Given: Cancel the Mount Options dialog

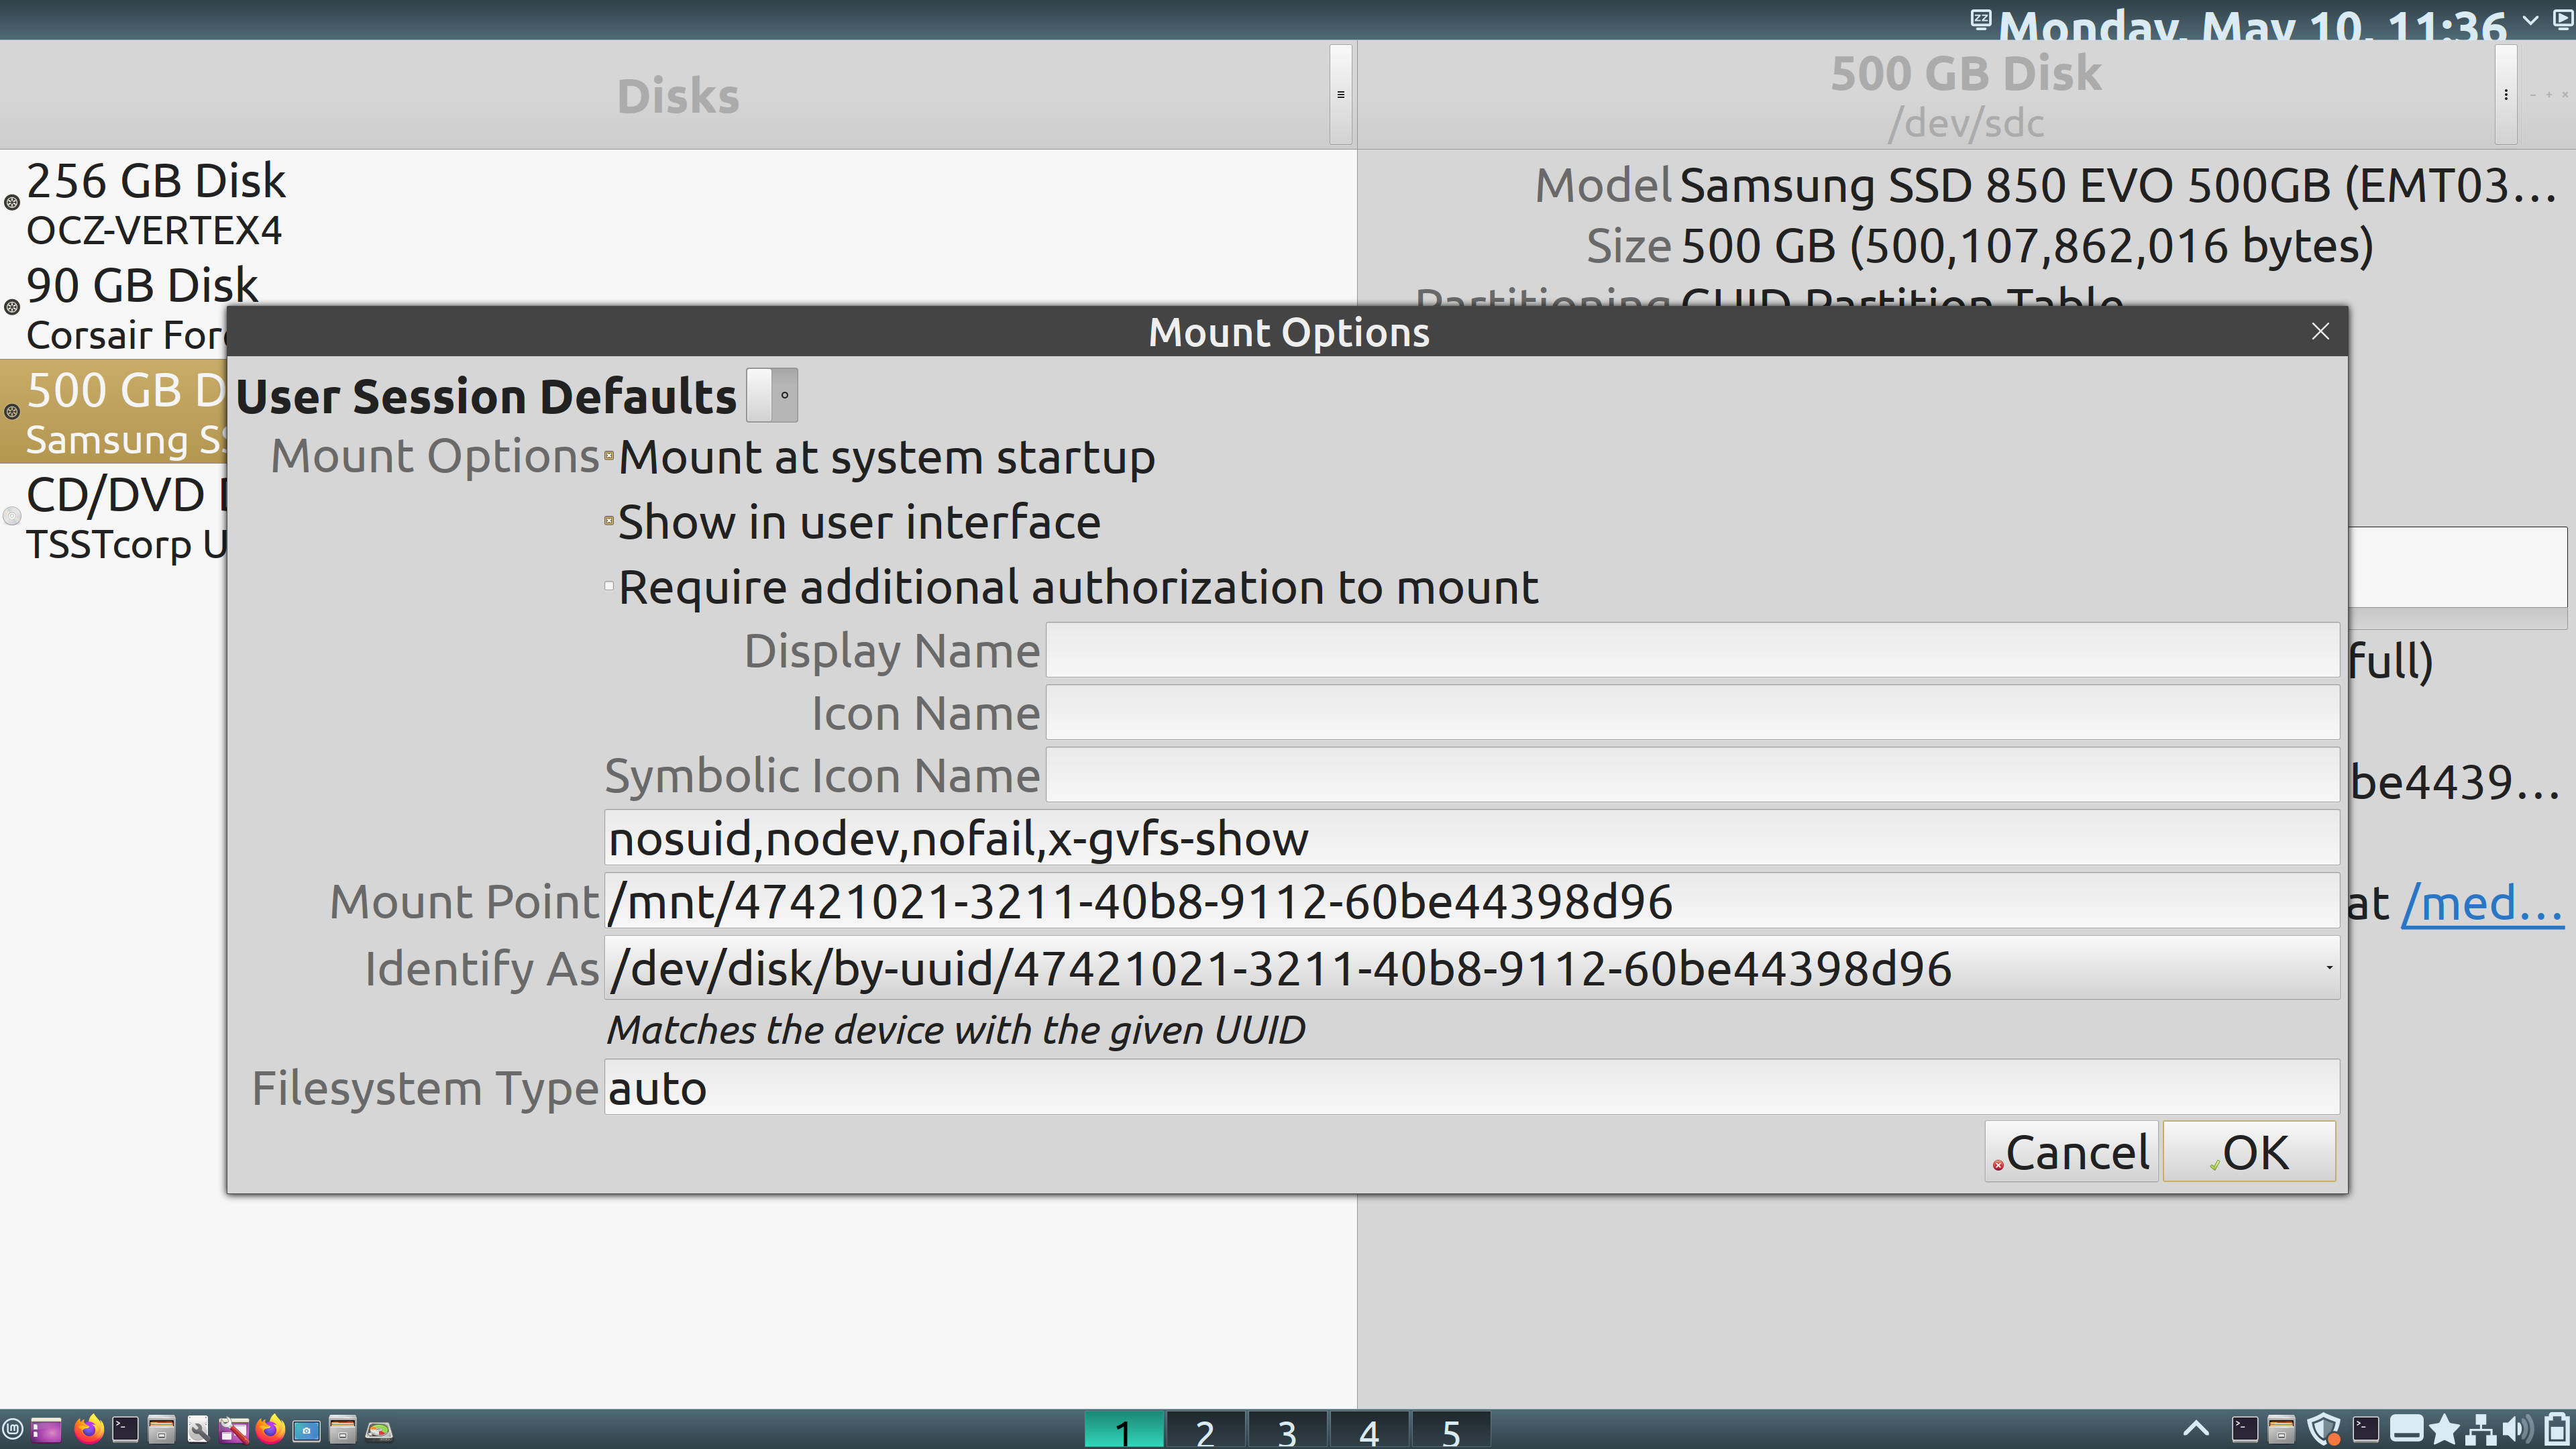Looking at the screenshot, I should 2071,1152.
